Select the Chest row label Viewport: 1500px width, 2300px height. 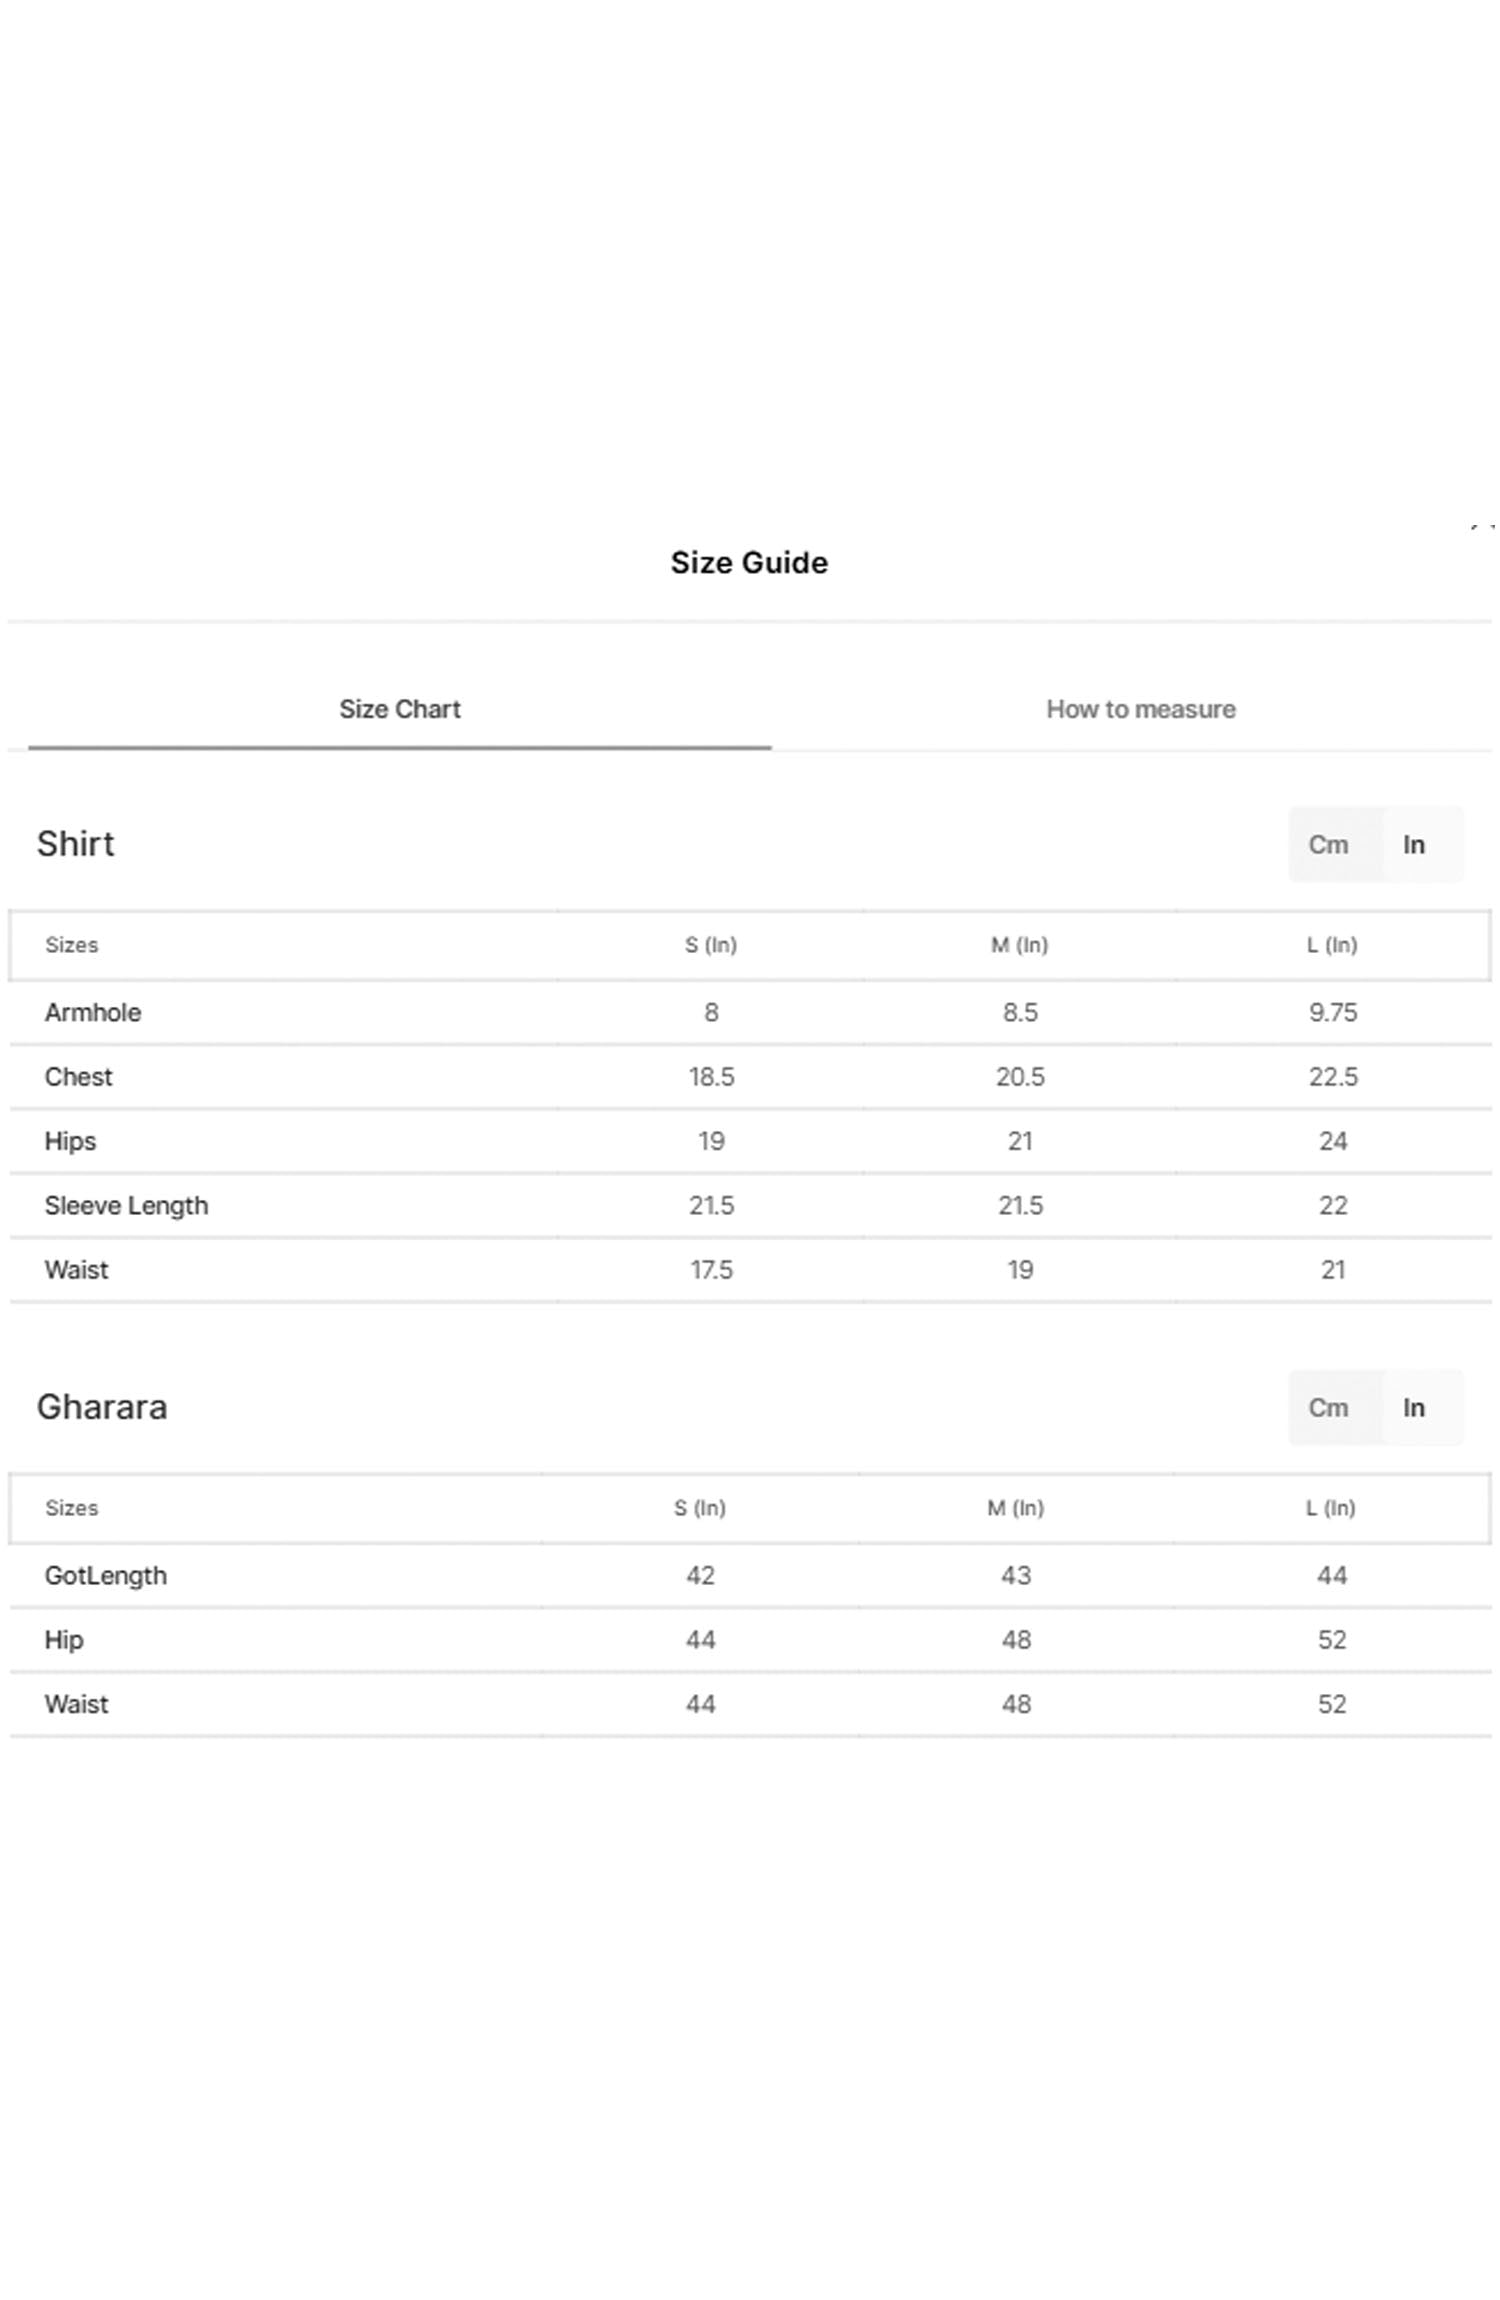79,1077
